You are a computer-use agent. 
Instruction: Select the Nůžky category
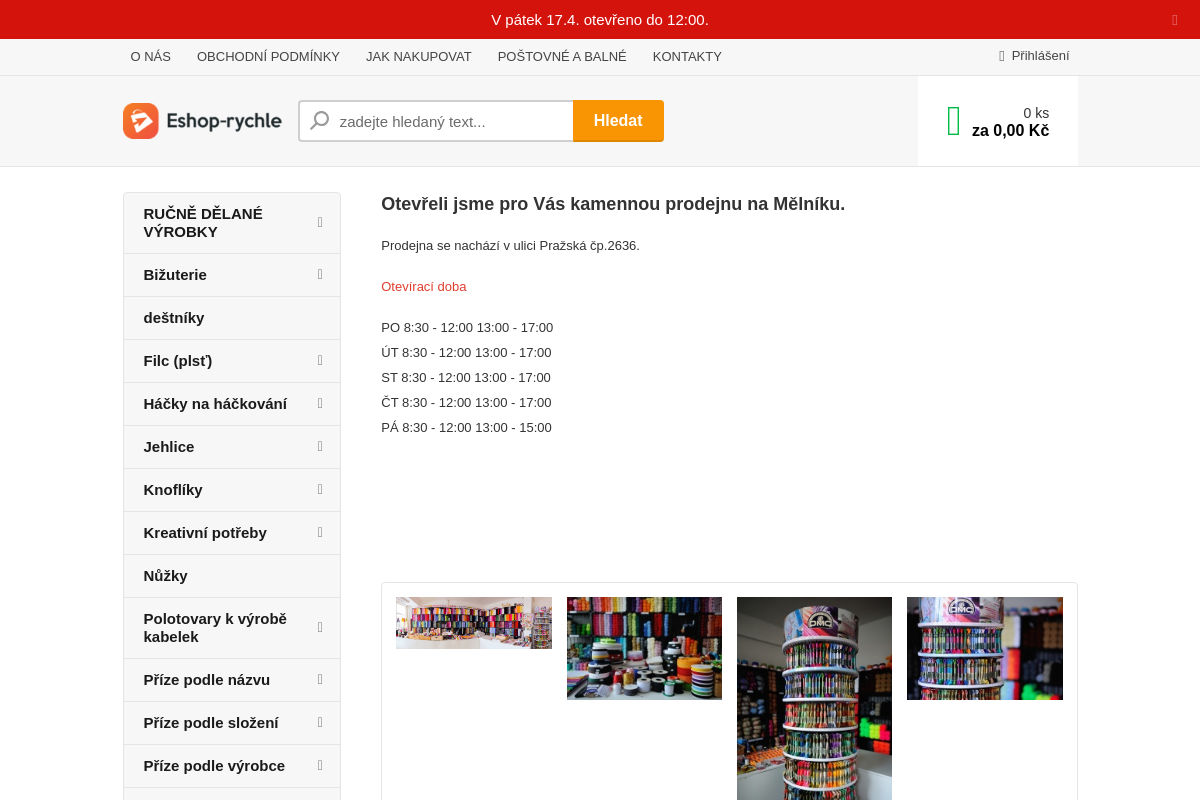click(x=166, y=575)
